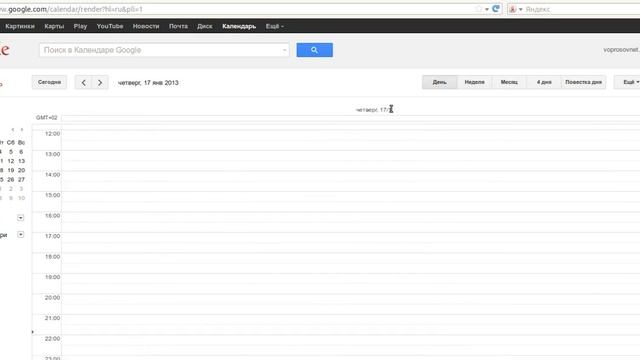Viewport: 640px width, 360px height.
Task: Click the 18:00 time label
Action: coord(52,256)
